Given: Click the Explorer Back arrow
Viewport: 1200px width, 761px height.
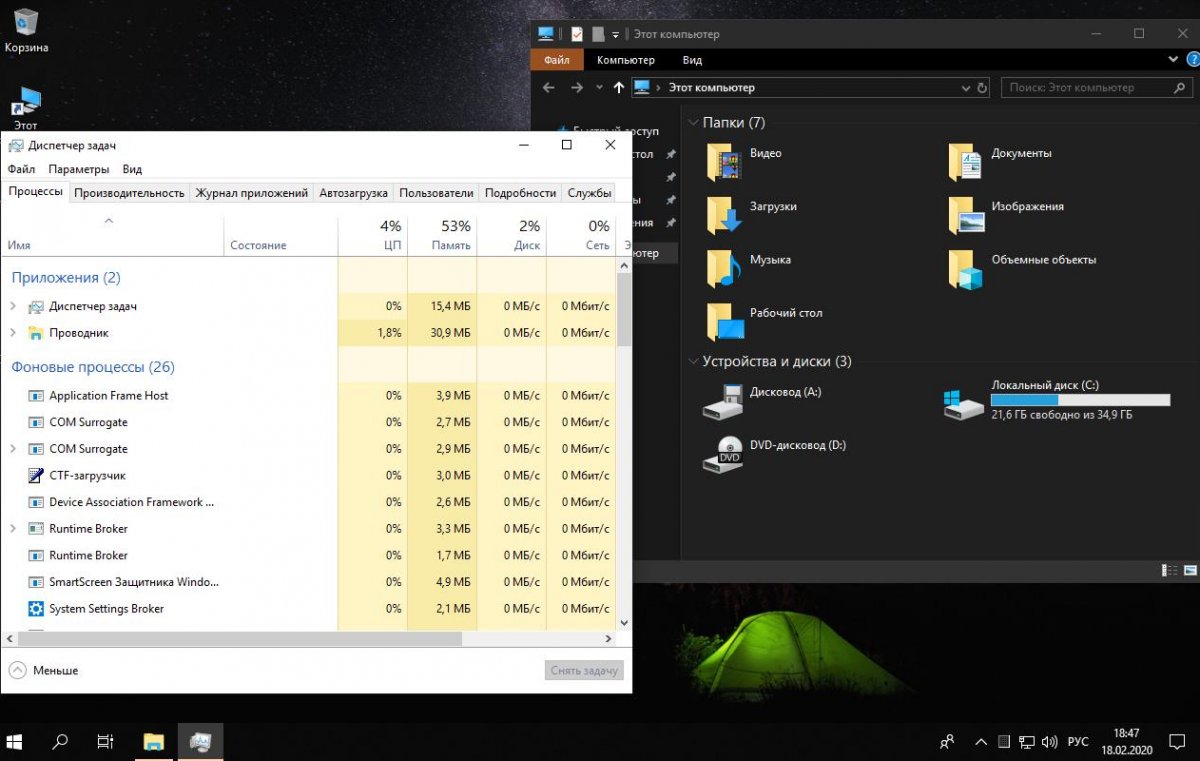Looking at the screenshot, I should (549, 88).
